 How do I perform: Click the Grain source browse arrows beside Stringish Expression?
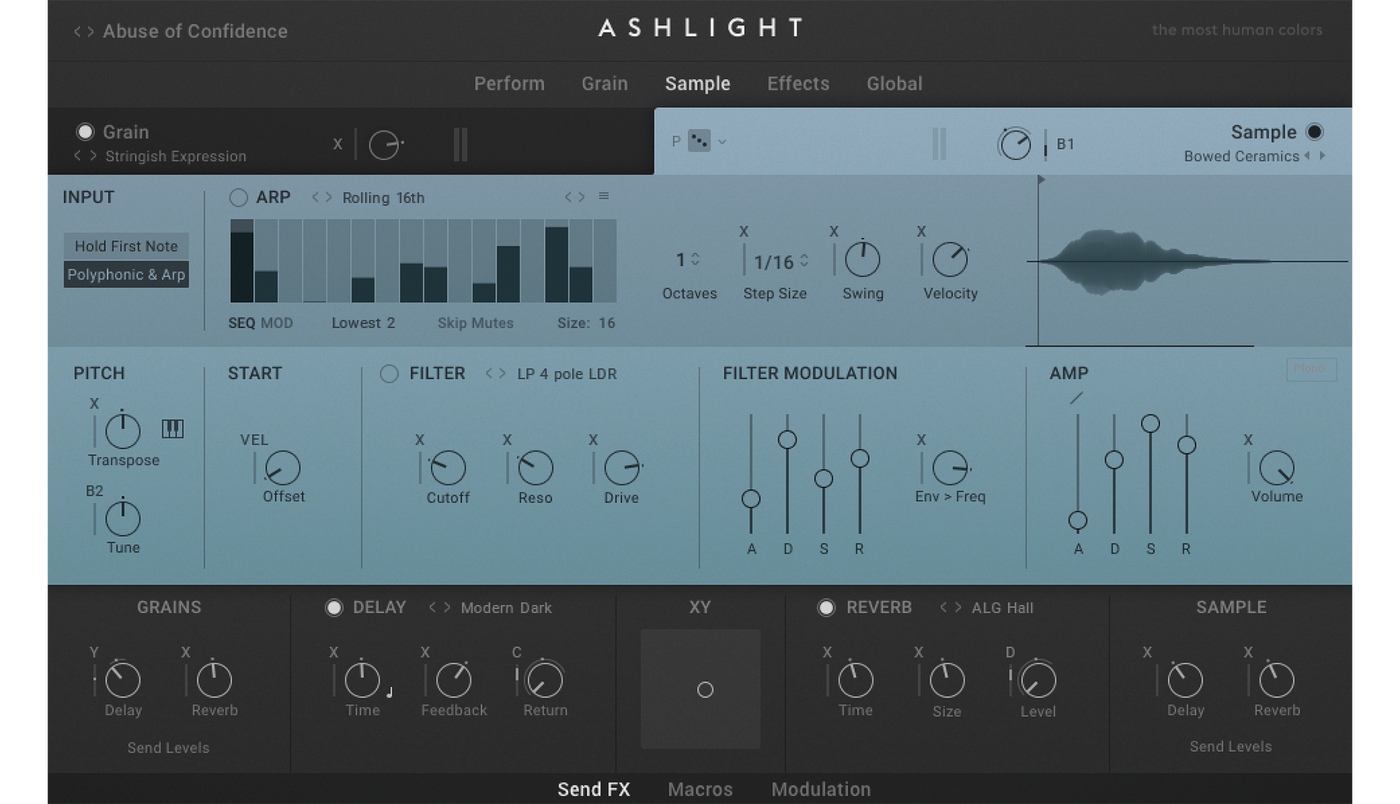86,156
